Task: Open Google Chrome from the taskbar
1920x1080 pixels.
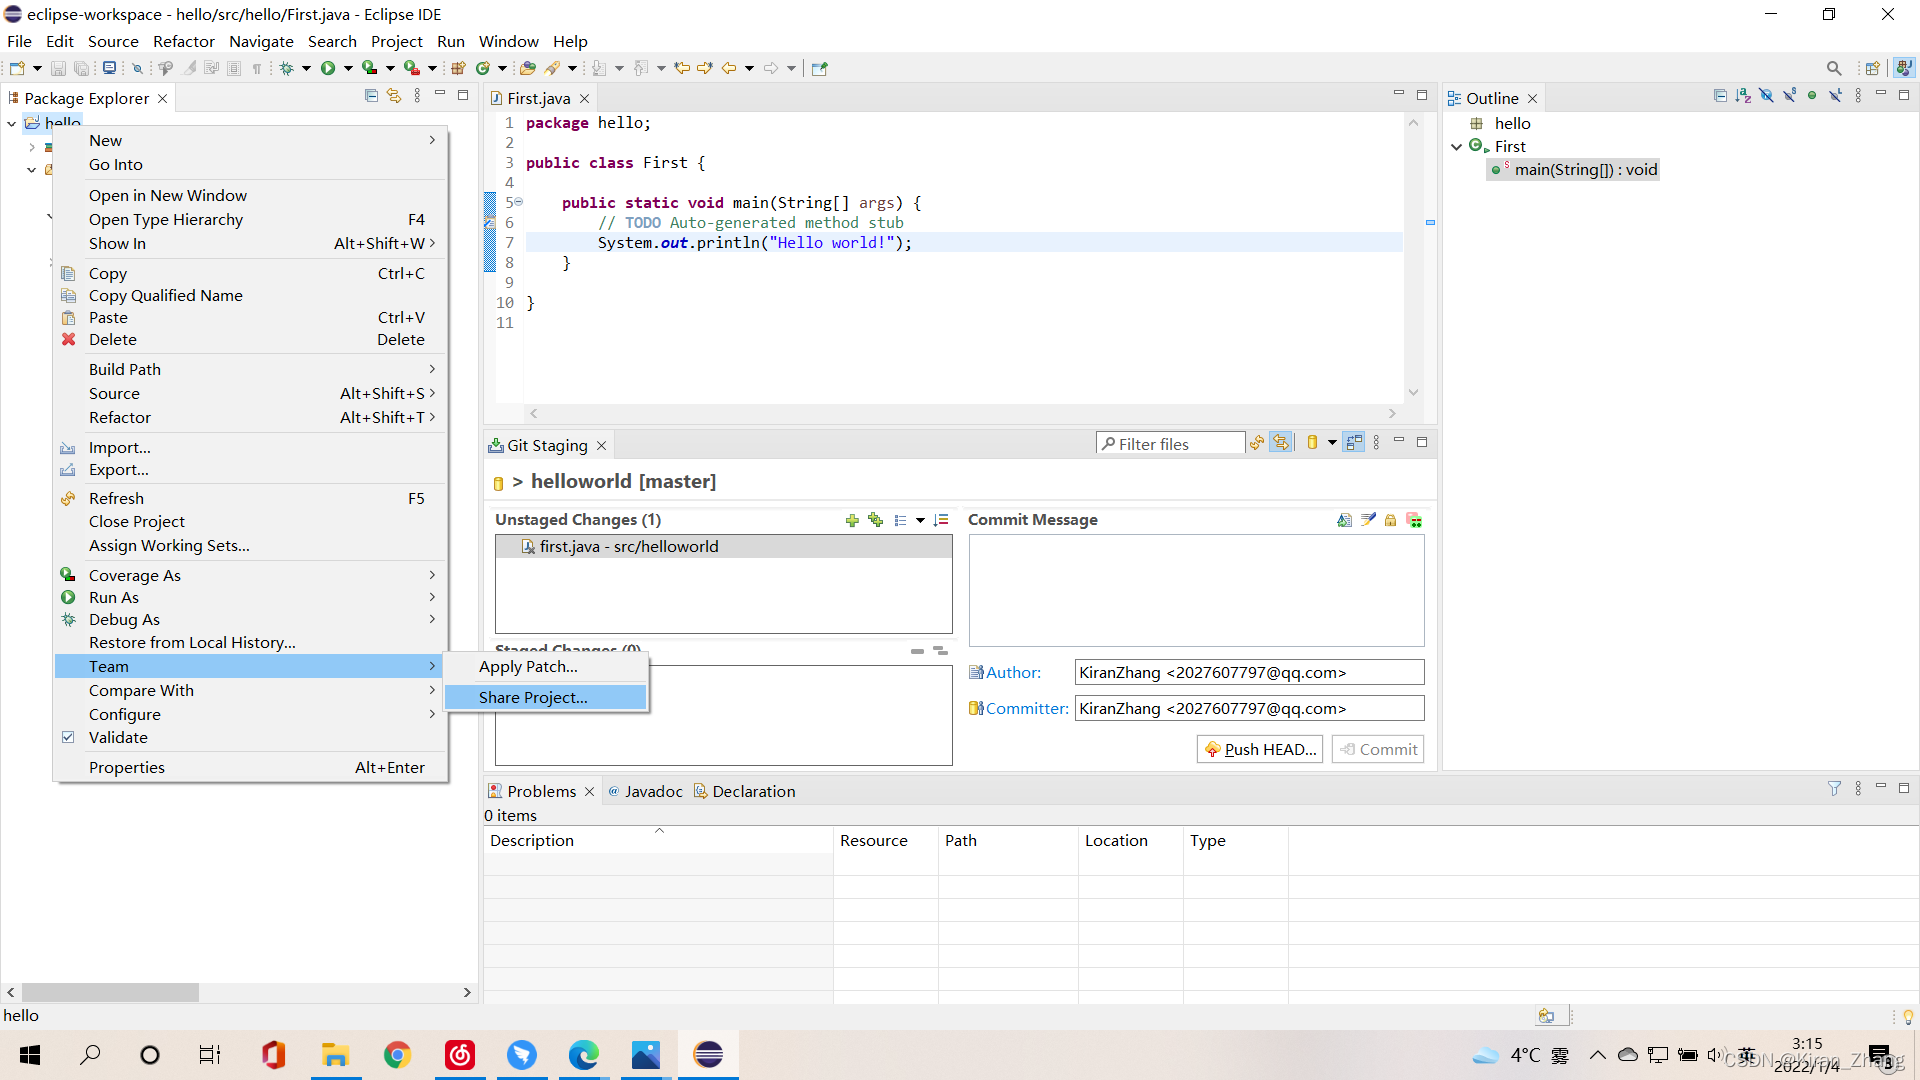Action: 397,1054
